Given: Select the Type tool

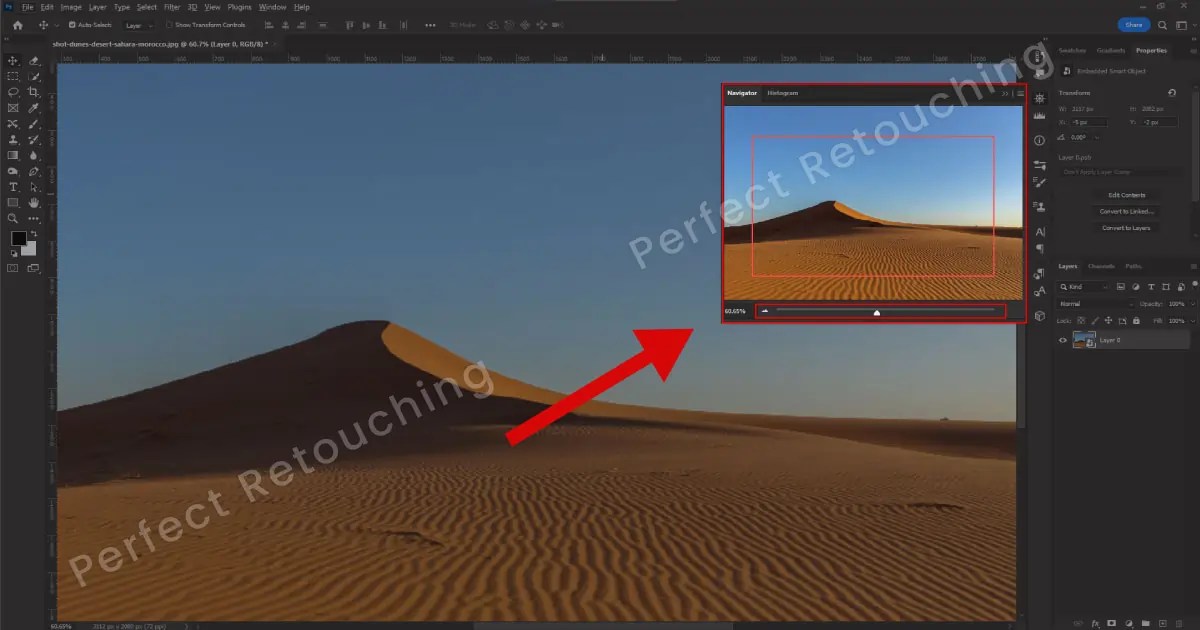Looking at the screenshot, I should pos(13,186).
